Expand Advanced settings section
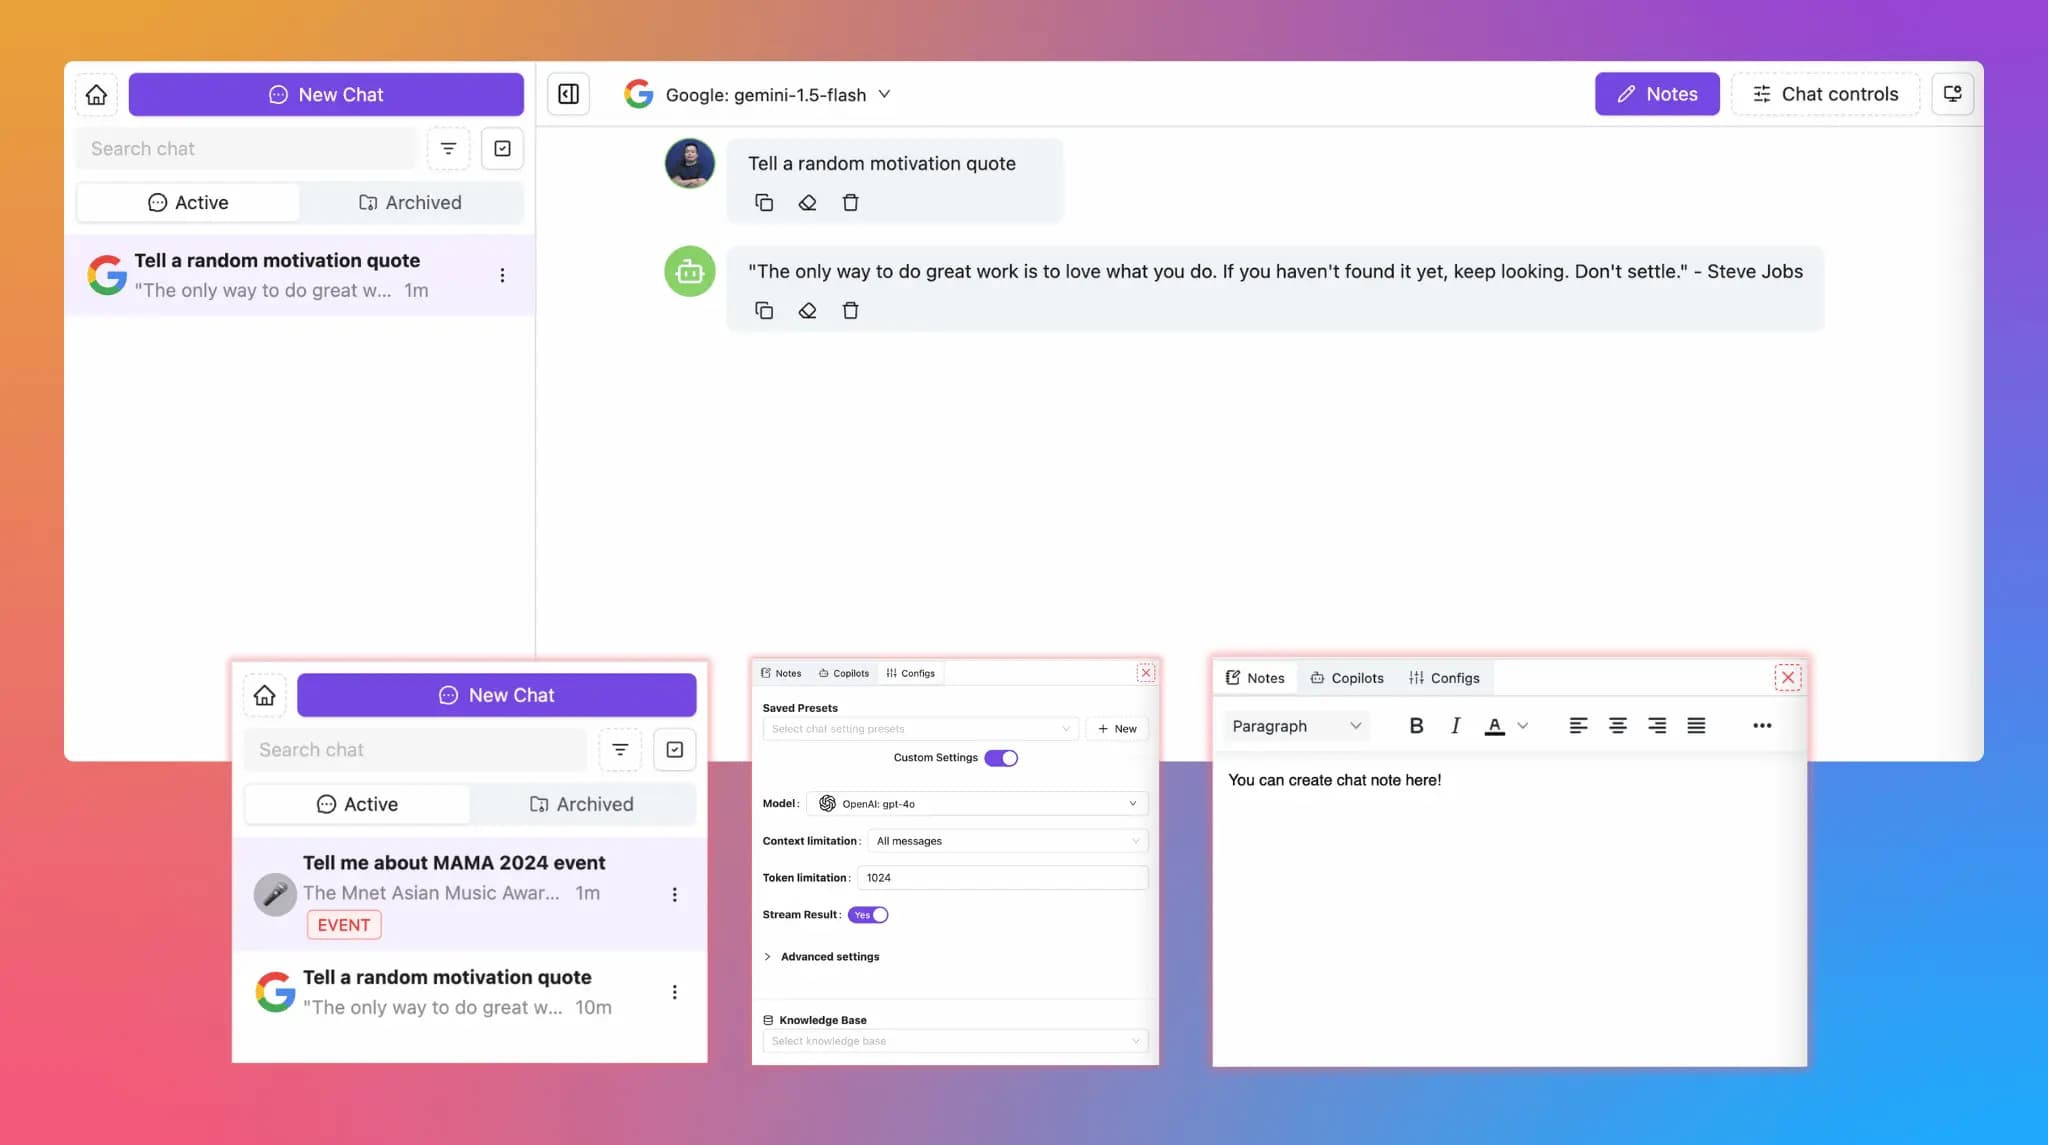The image size is (2048, 1145). tap(823, 957)
